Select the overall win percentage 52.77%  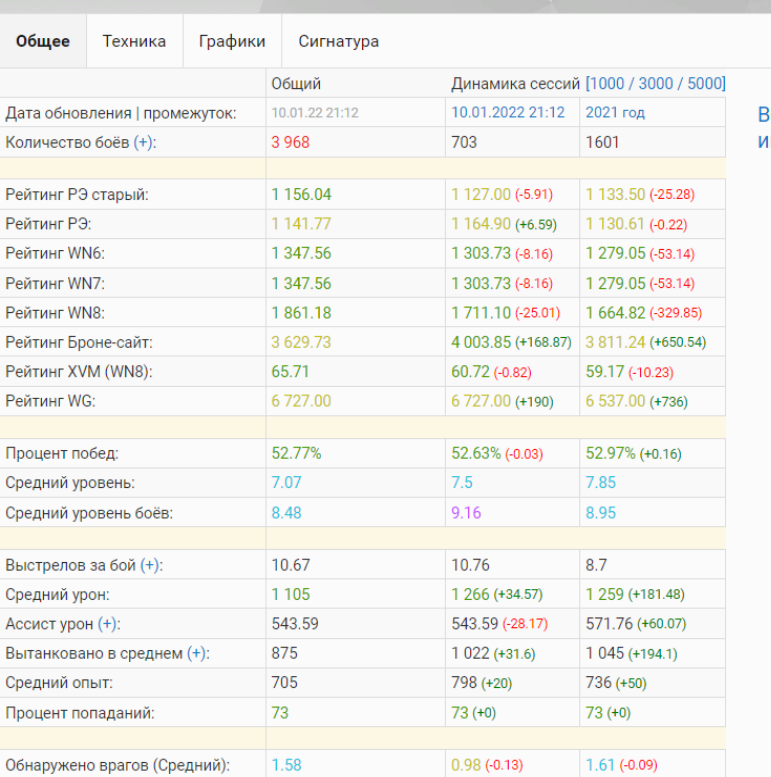(x=296, y=453)
